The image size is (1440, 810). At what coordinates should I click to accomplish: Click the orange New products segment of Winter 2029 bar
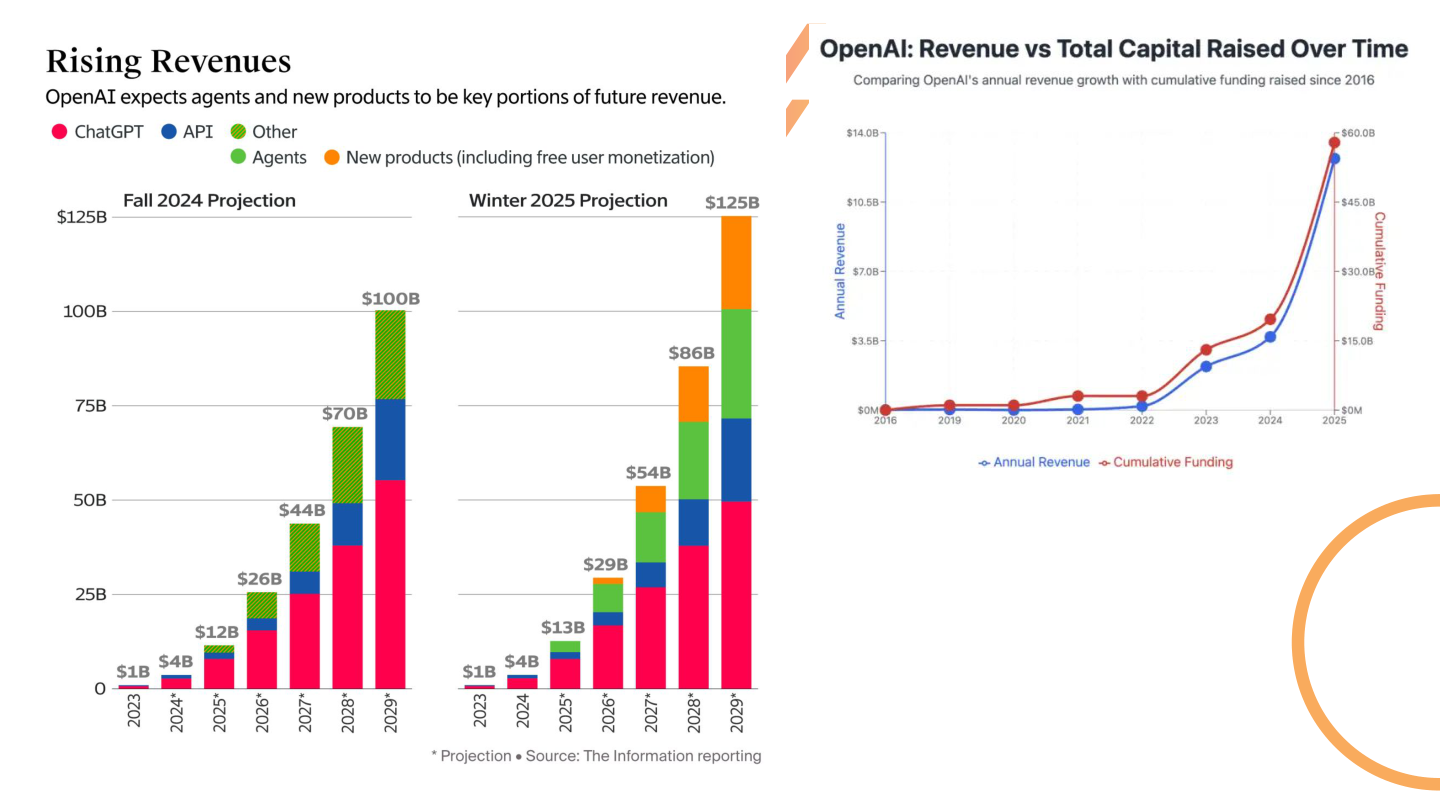(736, 263)
